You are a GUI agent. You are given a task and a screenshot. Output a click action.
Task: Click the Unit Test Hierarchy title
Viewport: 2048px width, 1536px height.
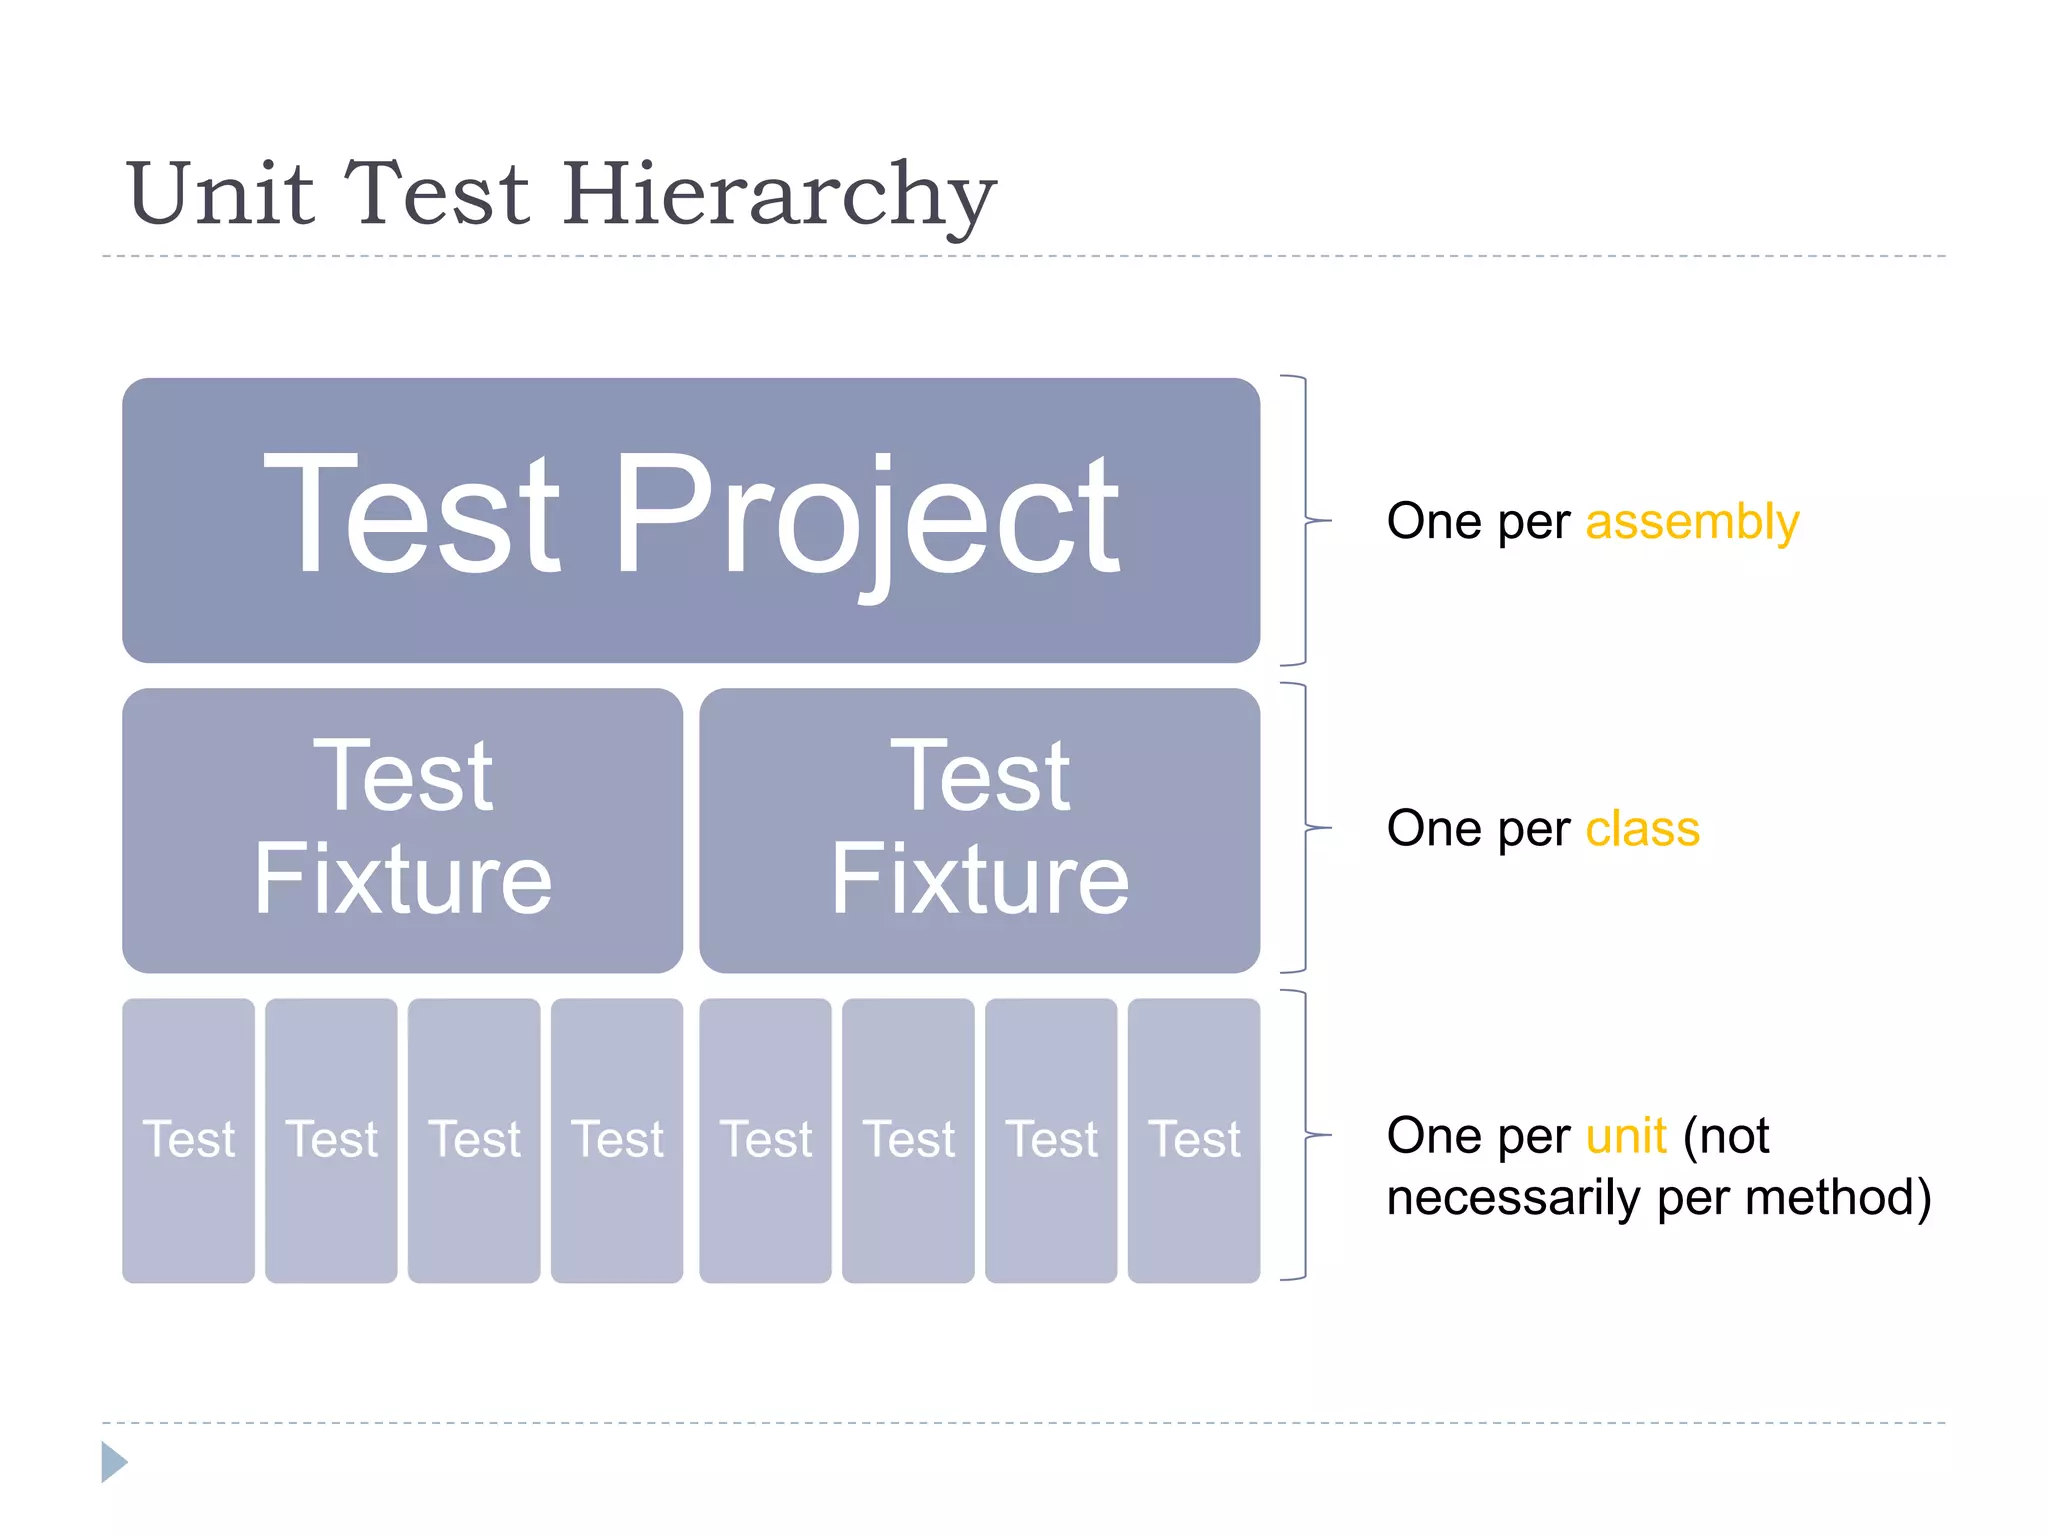tap(561, 194)
